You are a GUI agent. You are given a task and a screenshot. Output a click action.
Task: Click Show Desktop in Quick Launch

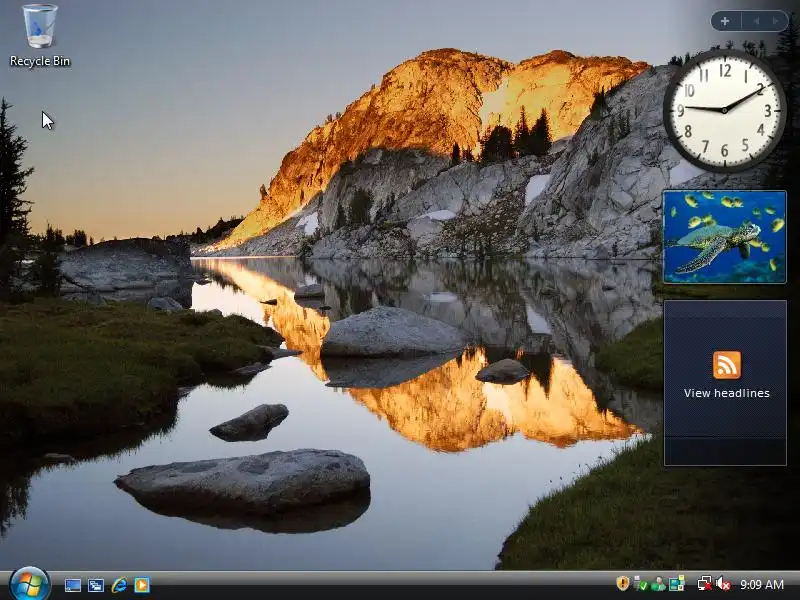pyautogui.click(x=72, y=585)
